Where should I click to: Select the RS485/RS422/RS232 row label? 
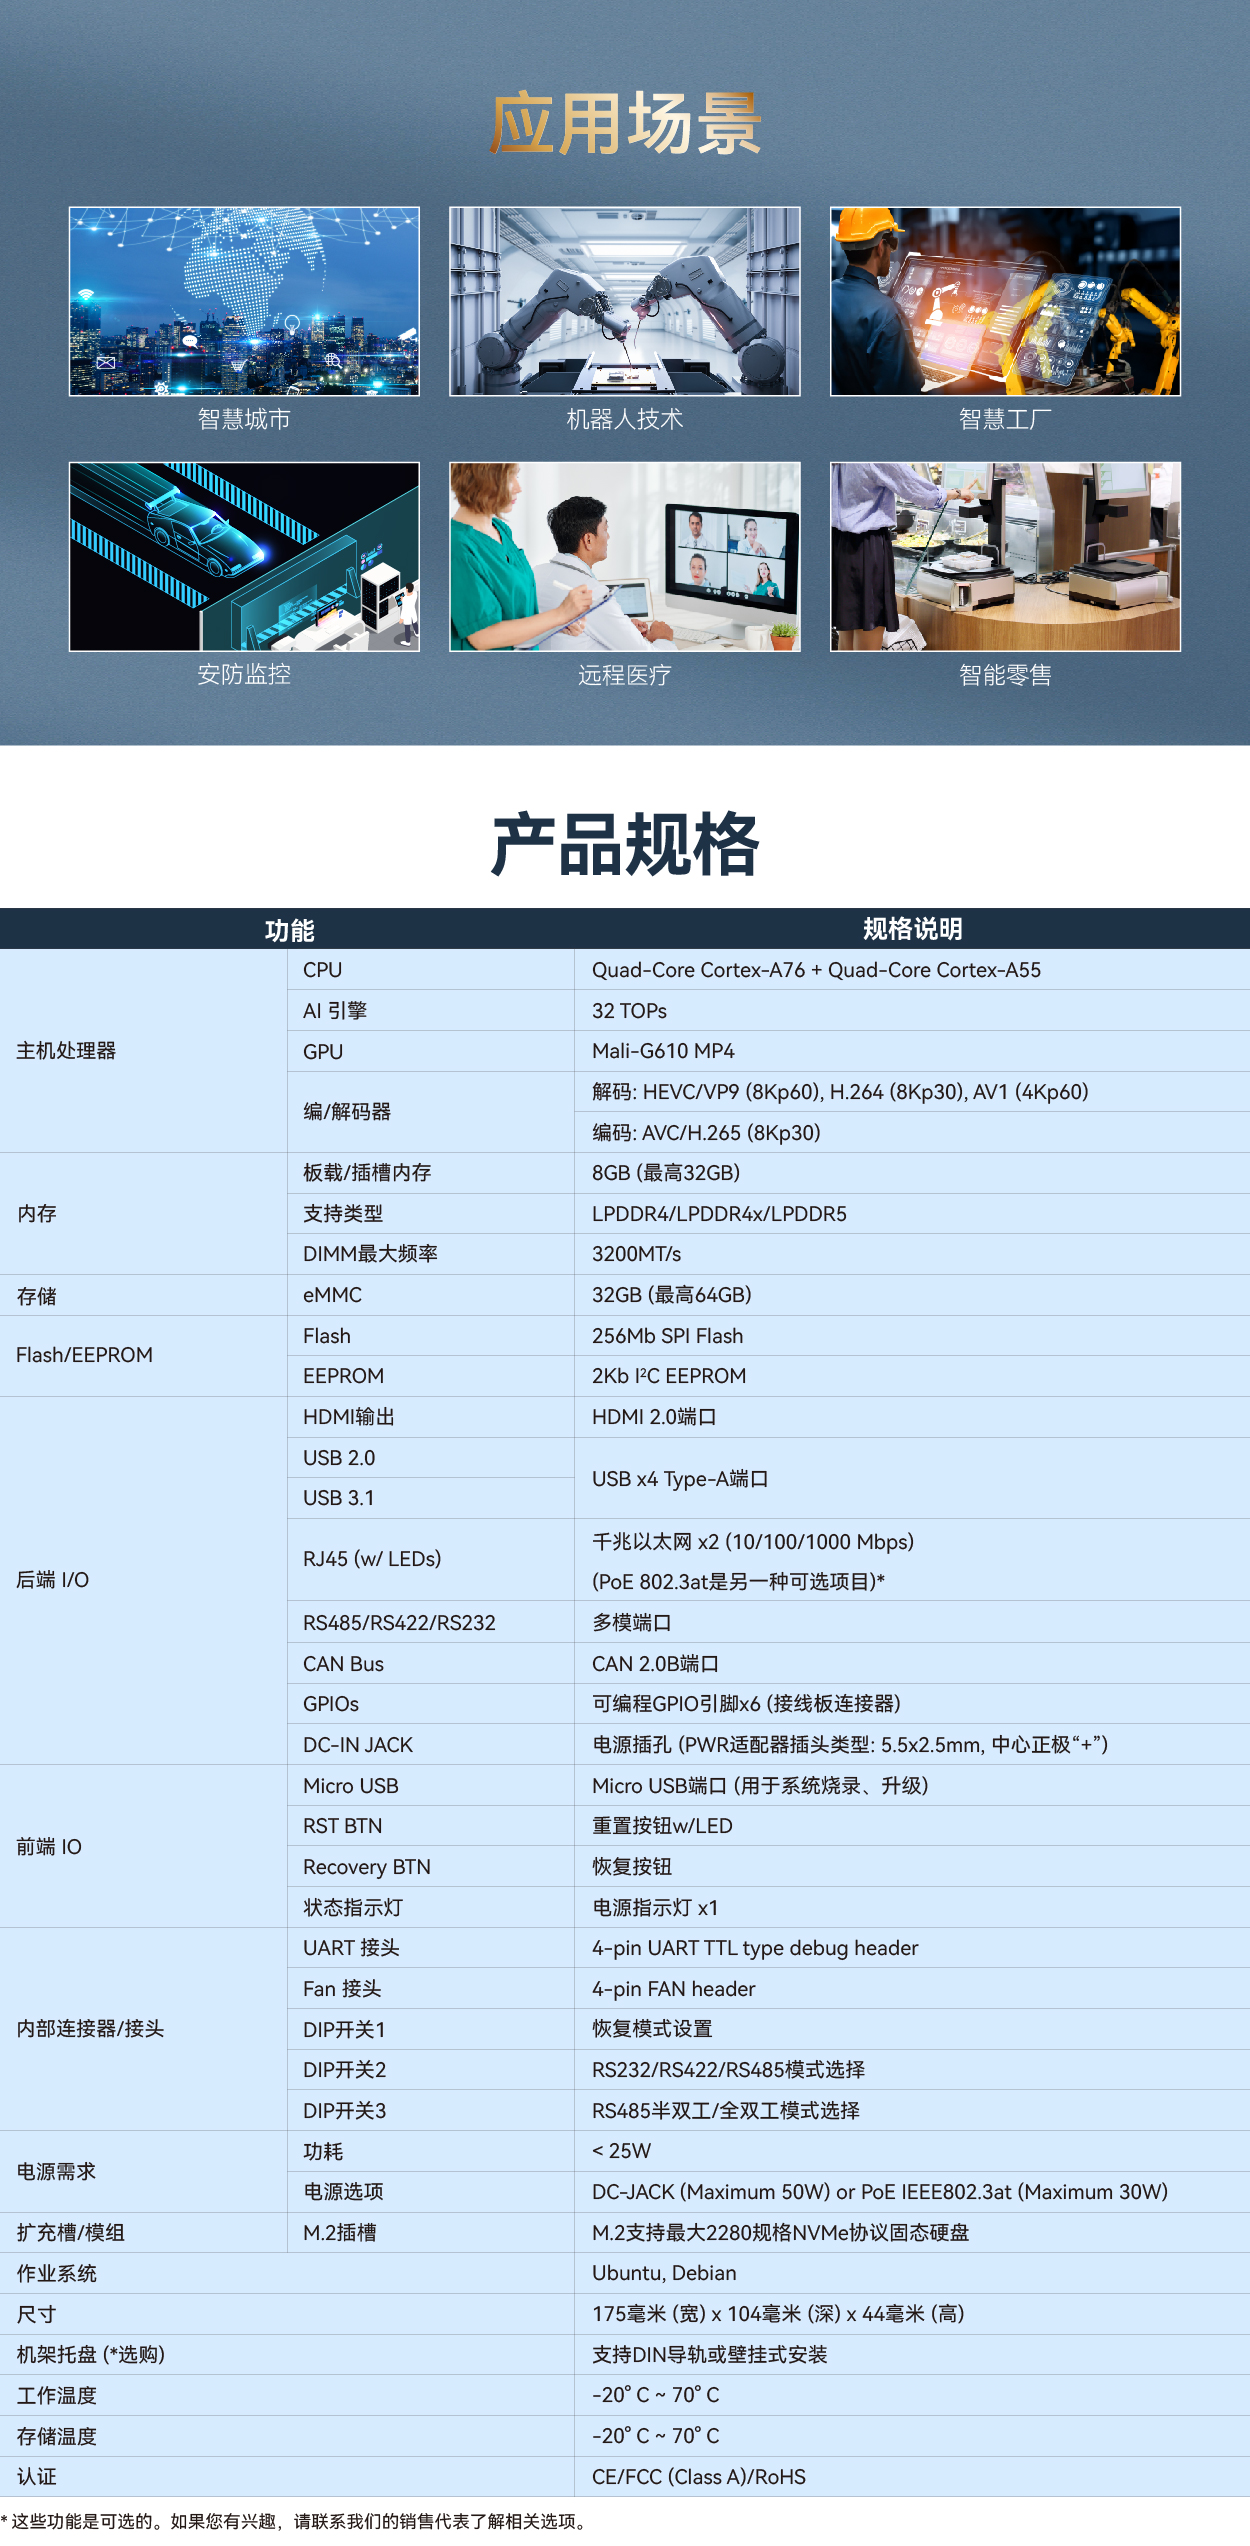(x=399, y=1623)
